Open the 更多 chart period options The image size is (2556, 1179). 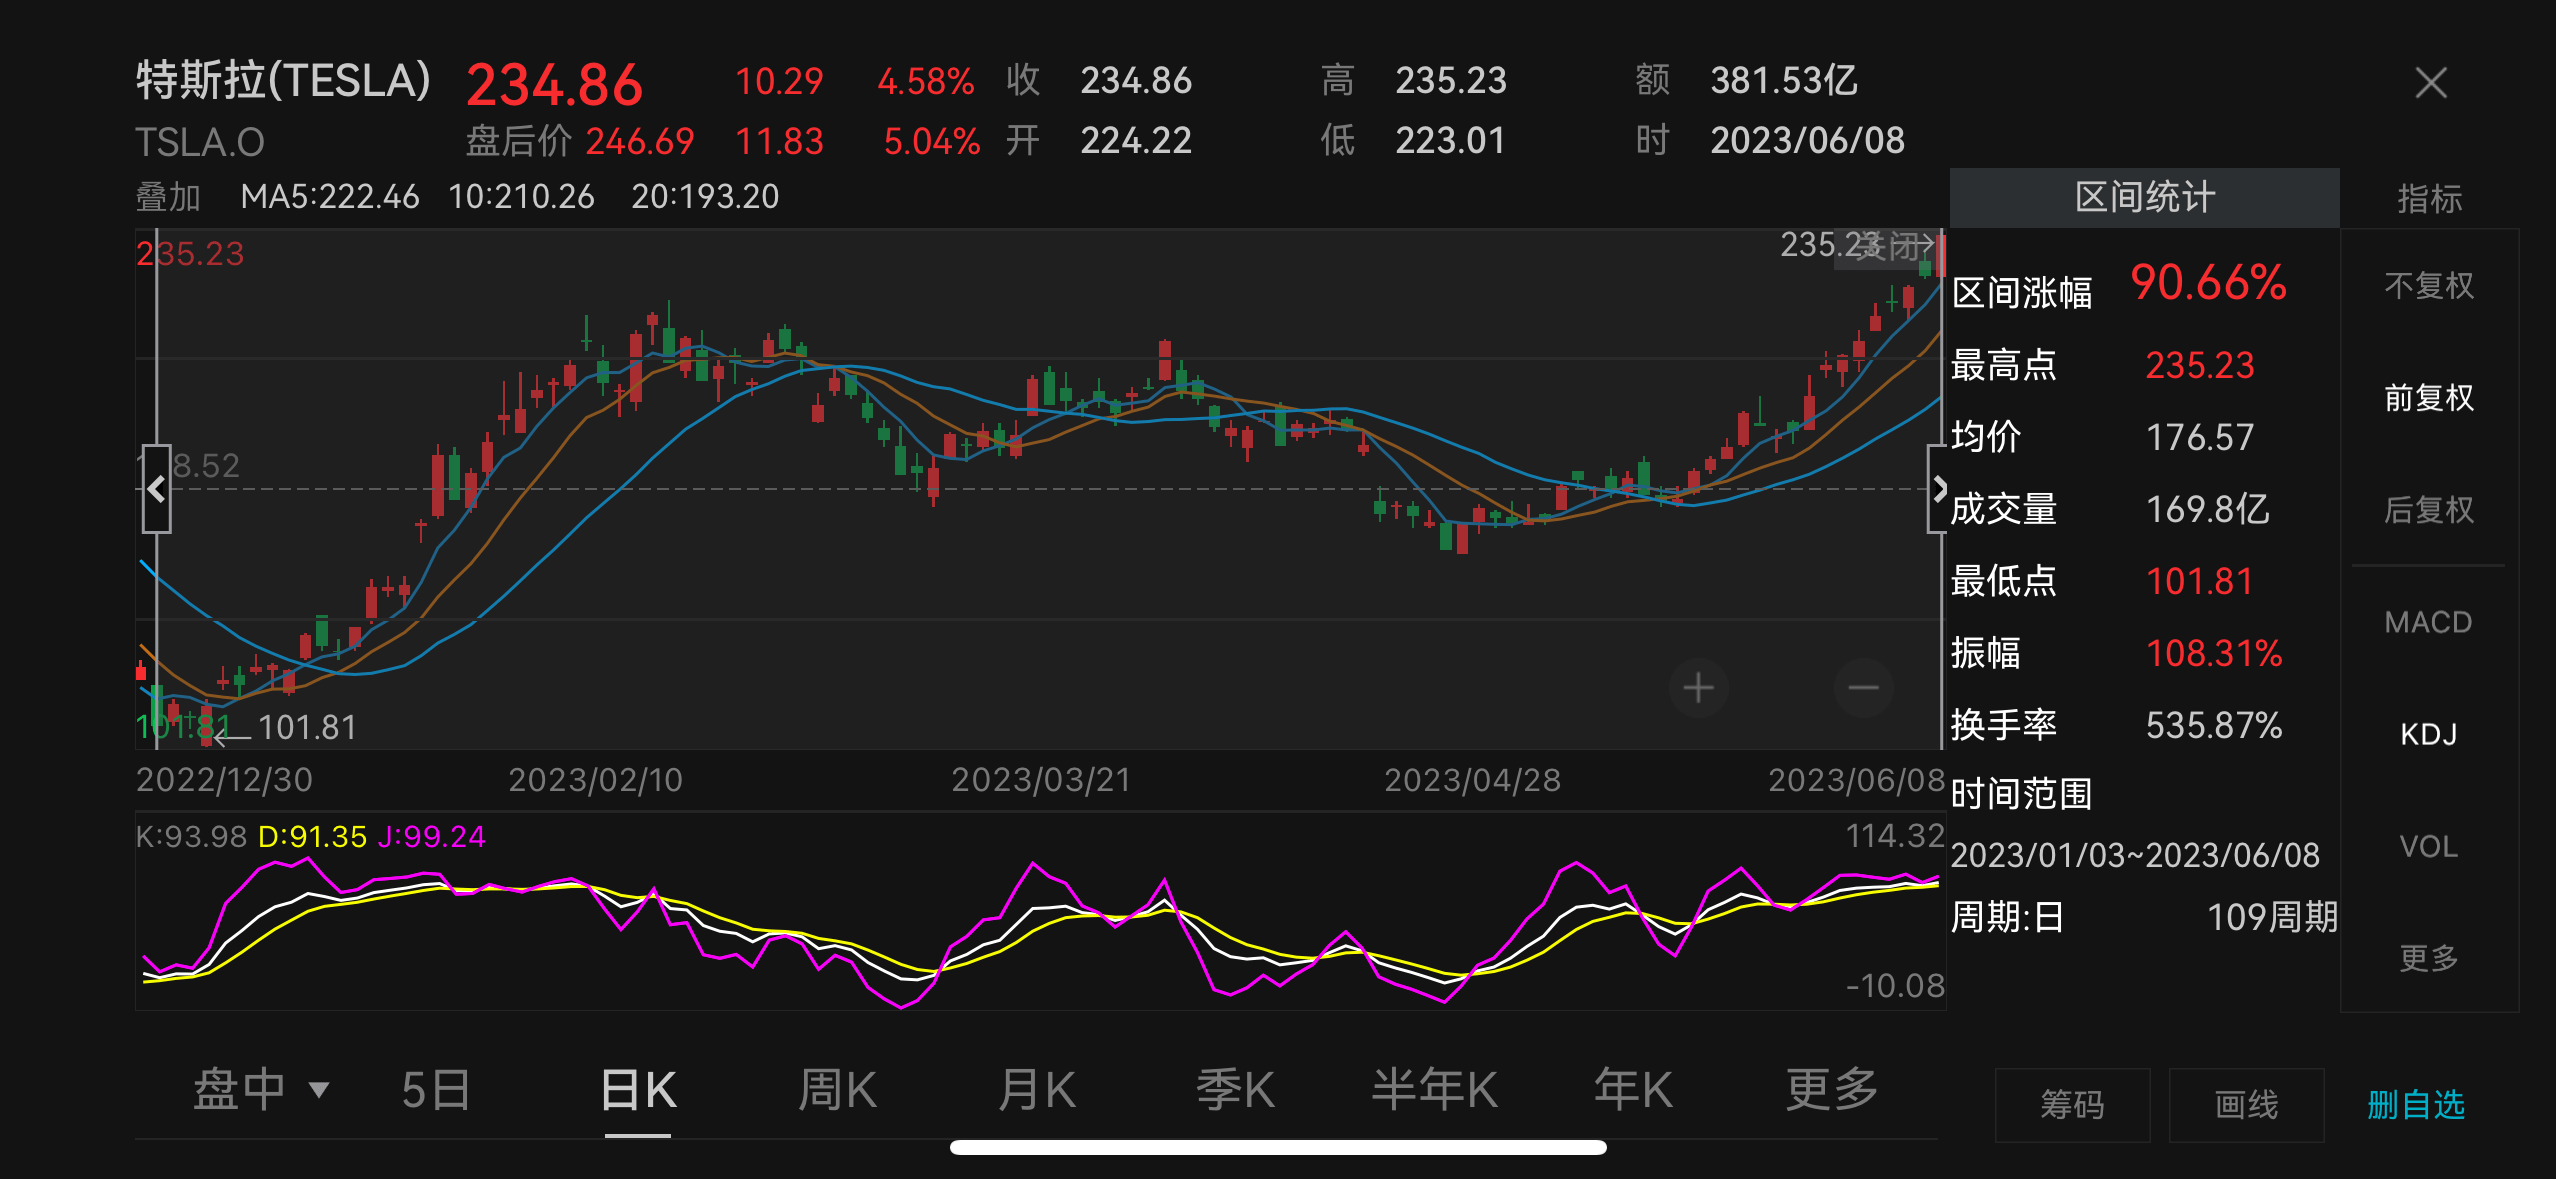pyautogui.click(x=1832, y=1089)
